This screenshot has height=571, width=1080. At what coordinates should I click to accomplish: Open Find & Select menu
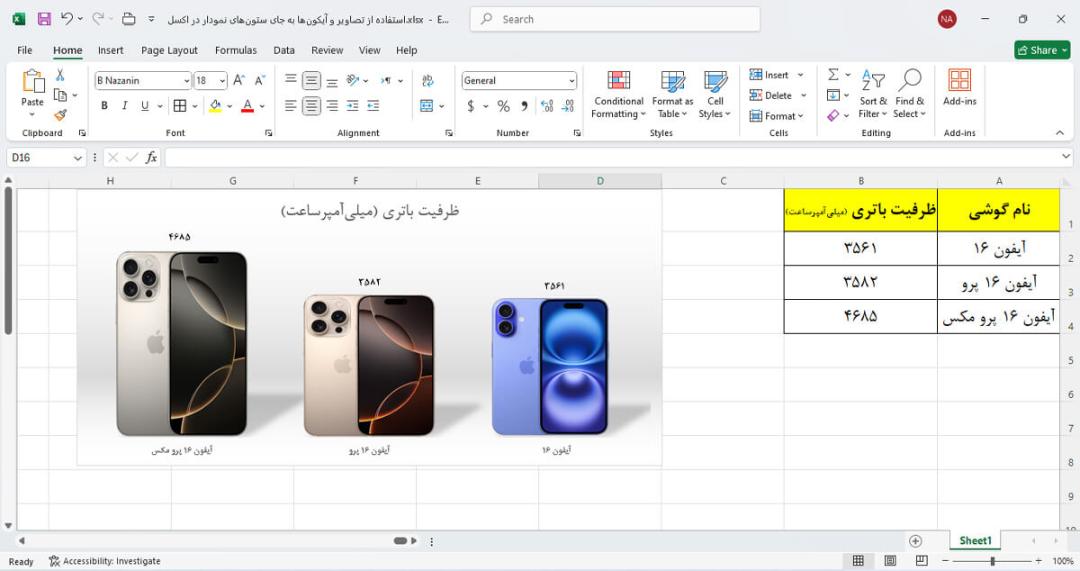(x=910, y=94)
